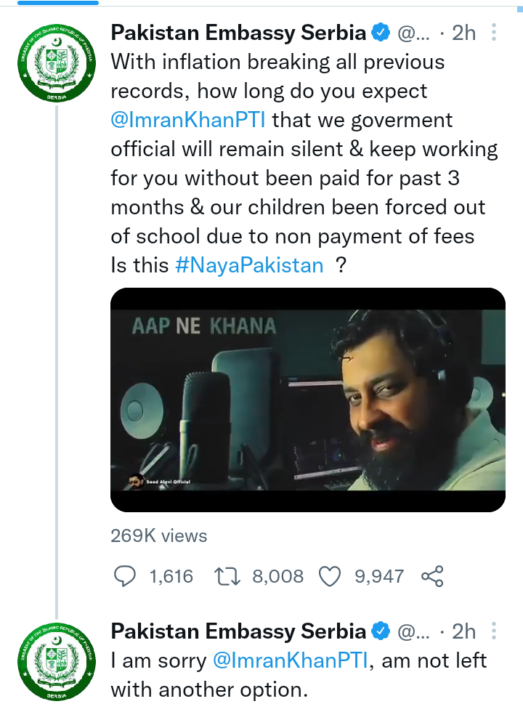Screen dimensions: 523x720
Task: Open @ImranKhanPTI mention in reply tweet
Action: (290, 661)
